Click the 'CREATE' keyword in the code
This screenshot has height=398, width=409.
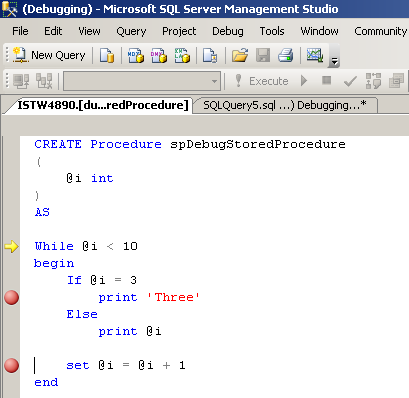[58, 144]
